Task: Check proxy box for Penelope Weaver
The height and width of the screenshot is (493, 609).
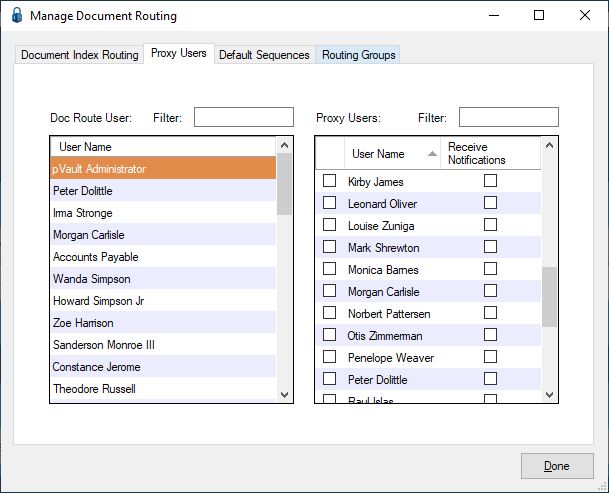Action: [329, 357]
